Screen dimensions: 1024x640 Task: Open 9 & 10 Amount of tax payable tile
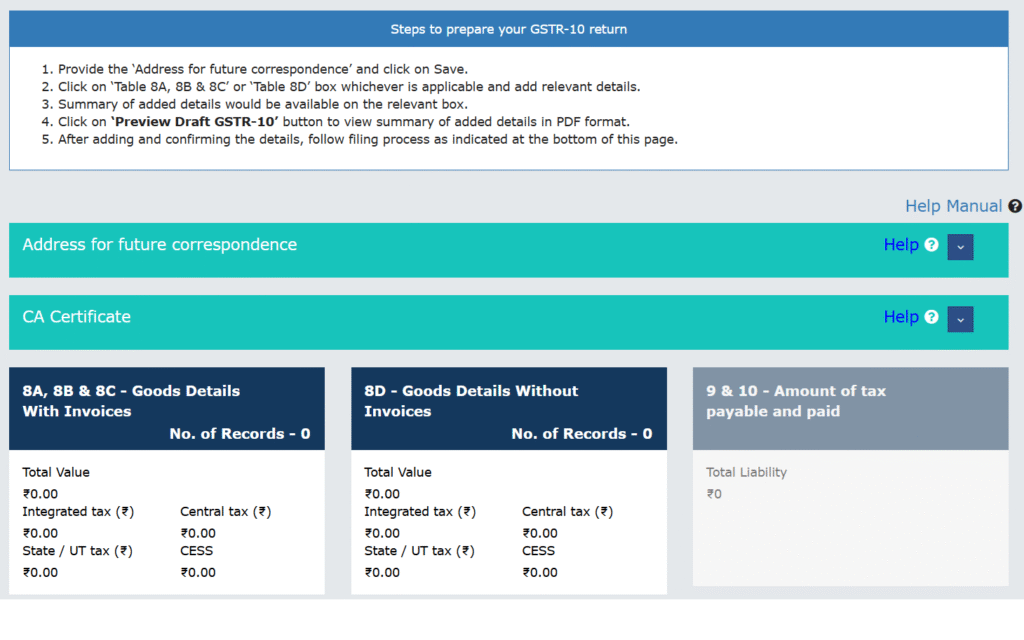click(x=796, y=401)
